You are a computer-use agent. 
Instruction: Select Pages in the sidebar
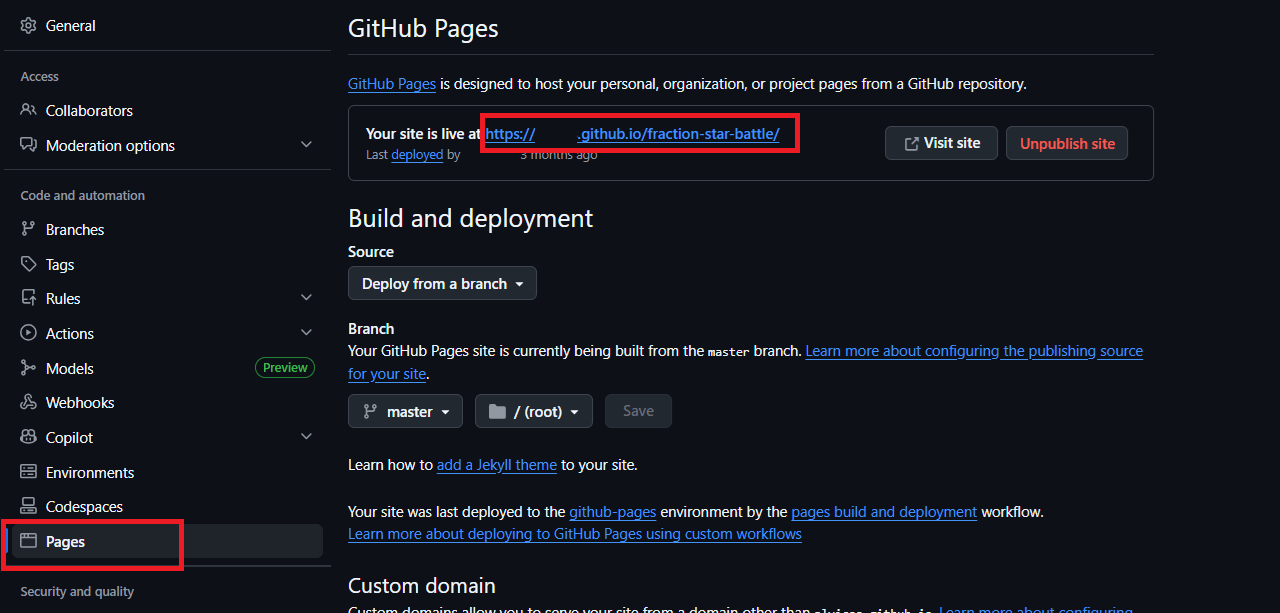[166, 541]
